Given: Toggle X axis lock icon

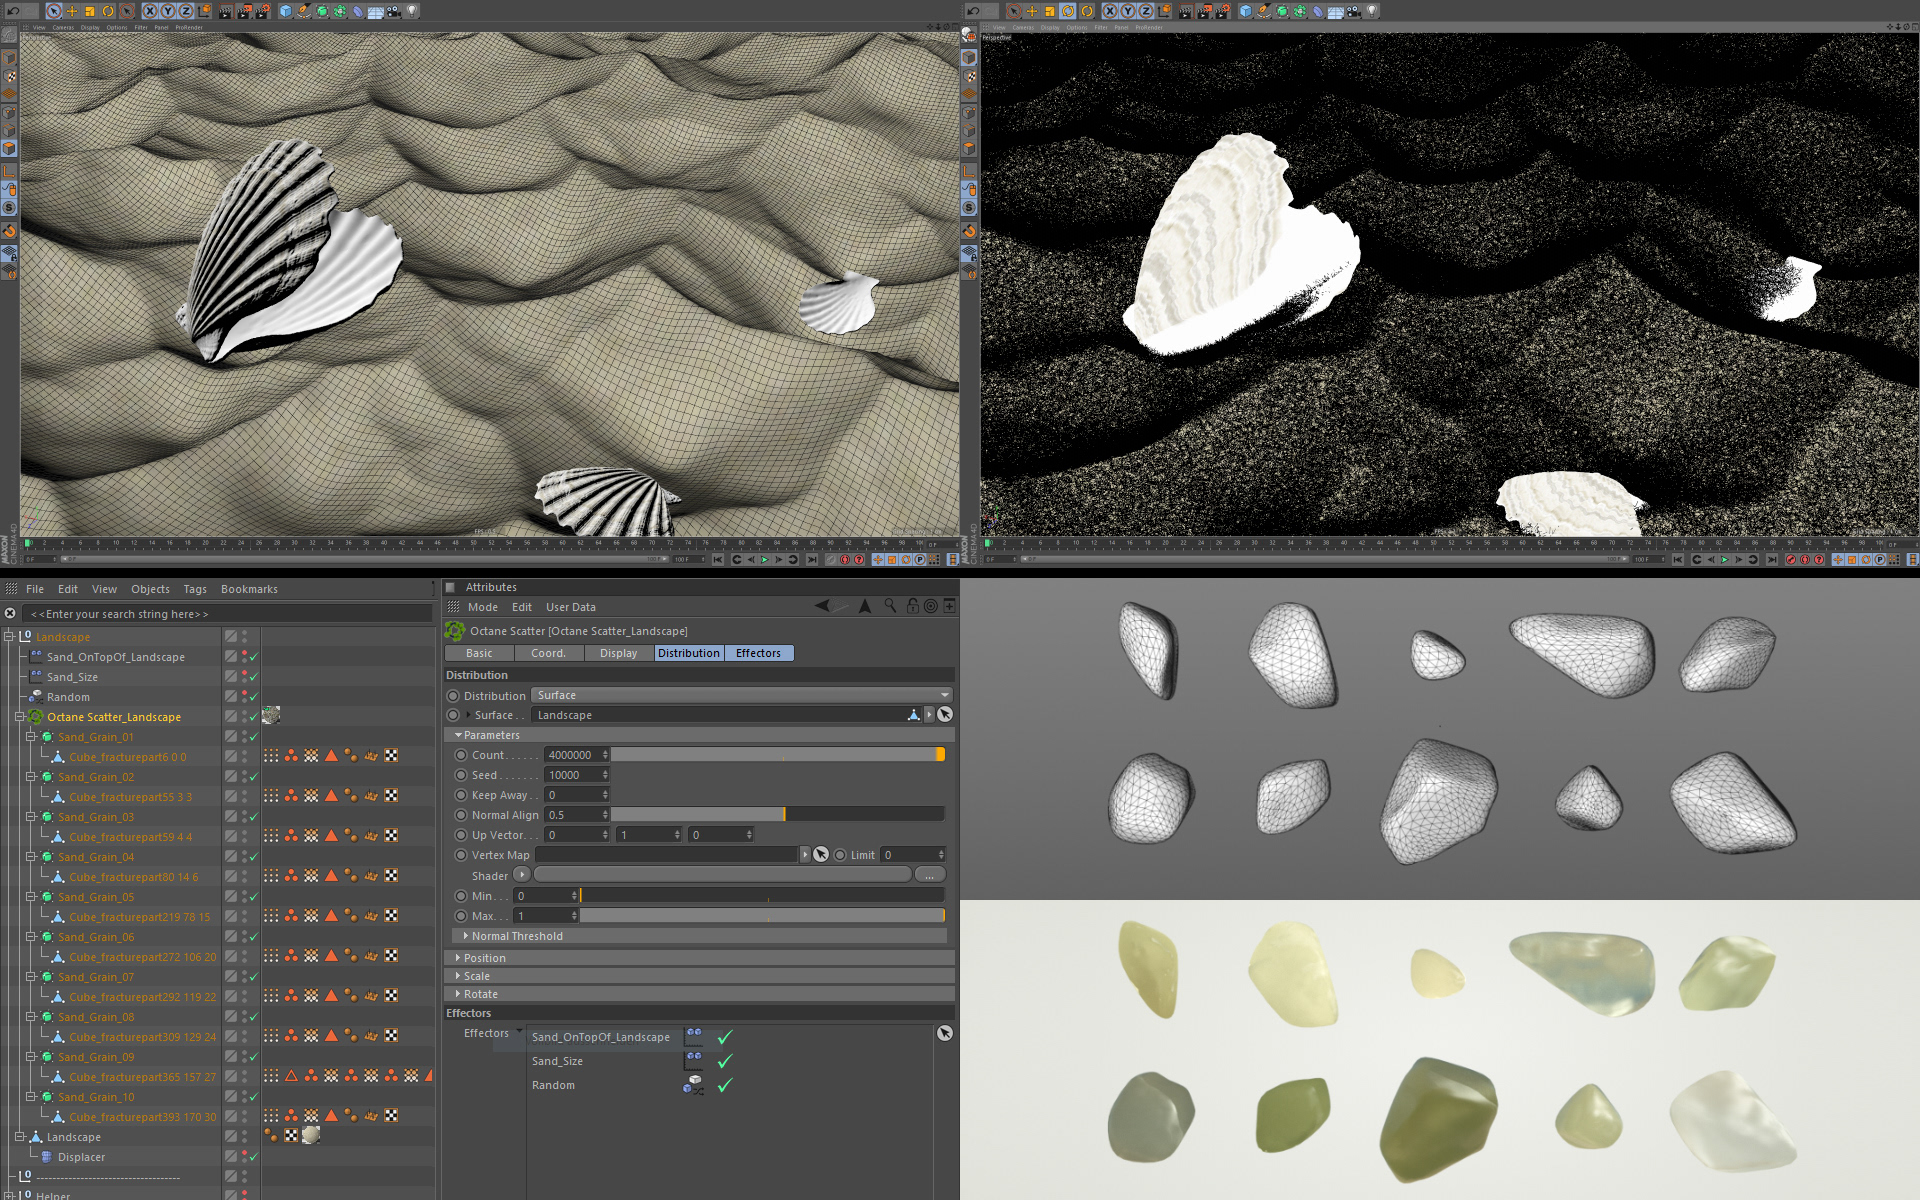Looking at the screenshot, I should tap(150, 11).
